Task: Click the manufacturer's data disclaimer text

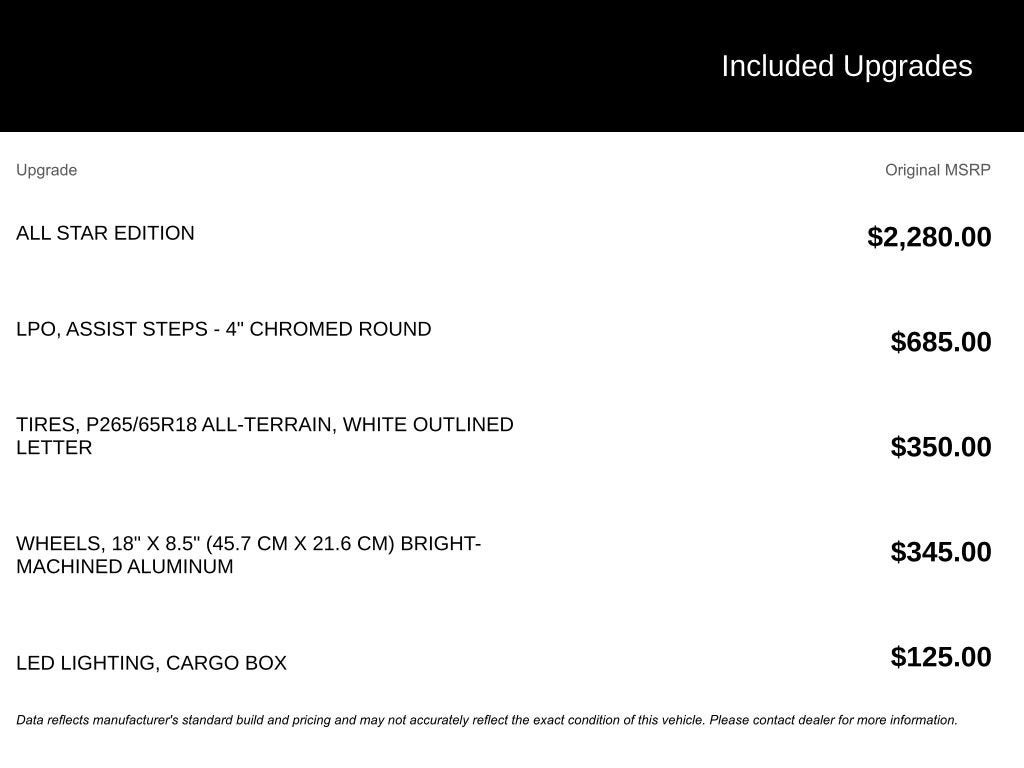Action: pyautogui.click(x=487, y=720)
